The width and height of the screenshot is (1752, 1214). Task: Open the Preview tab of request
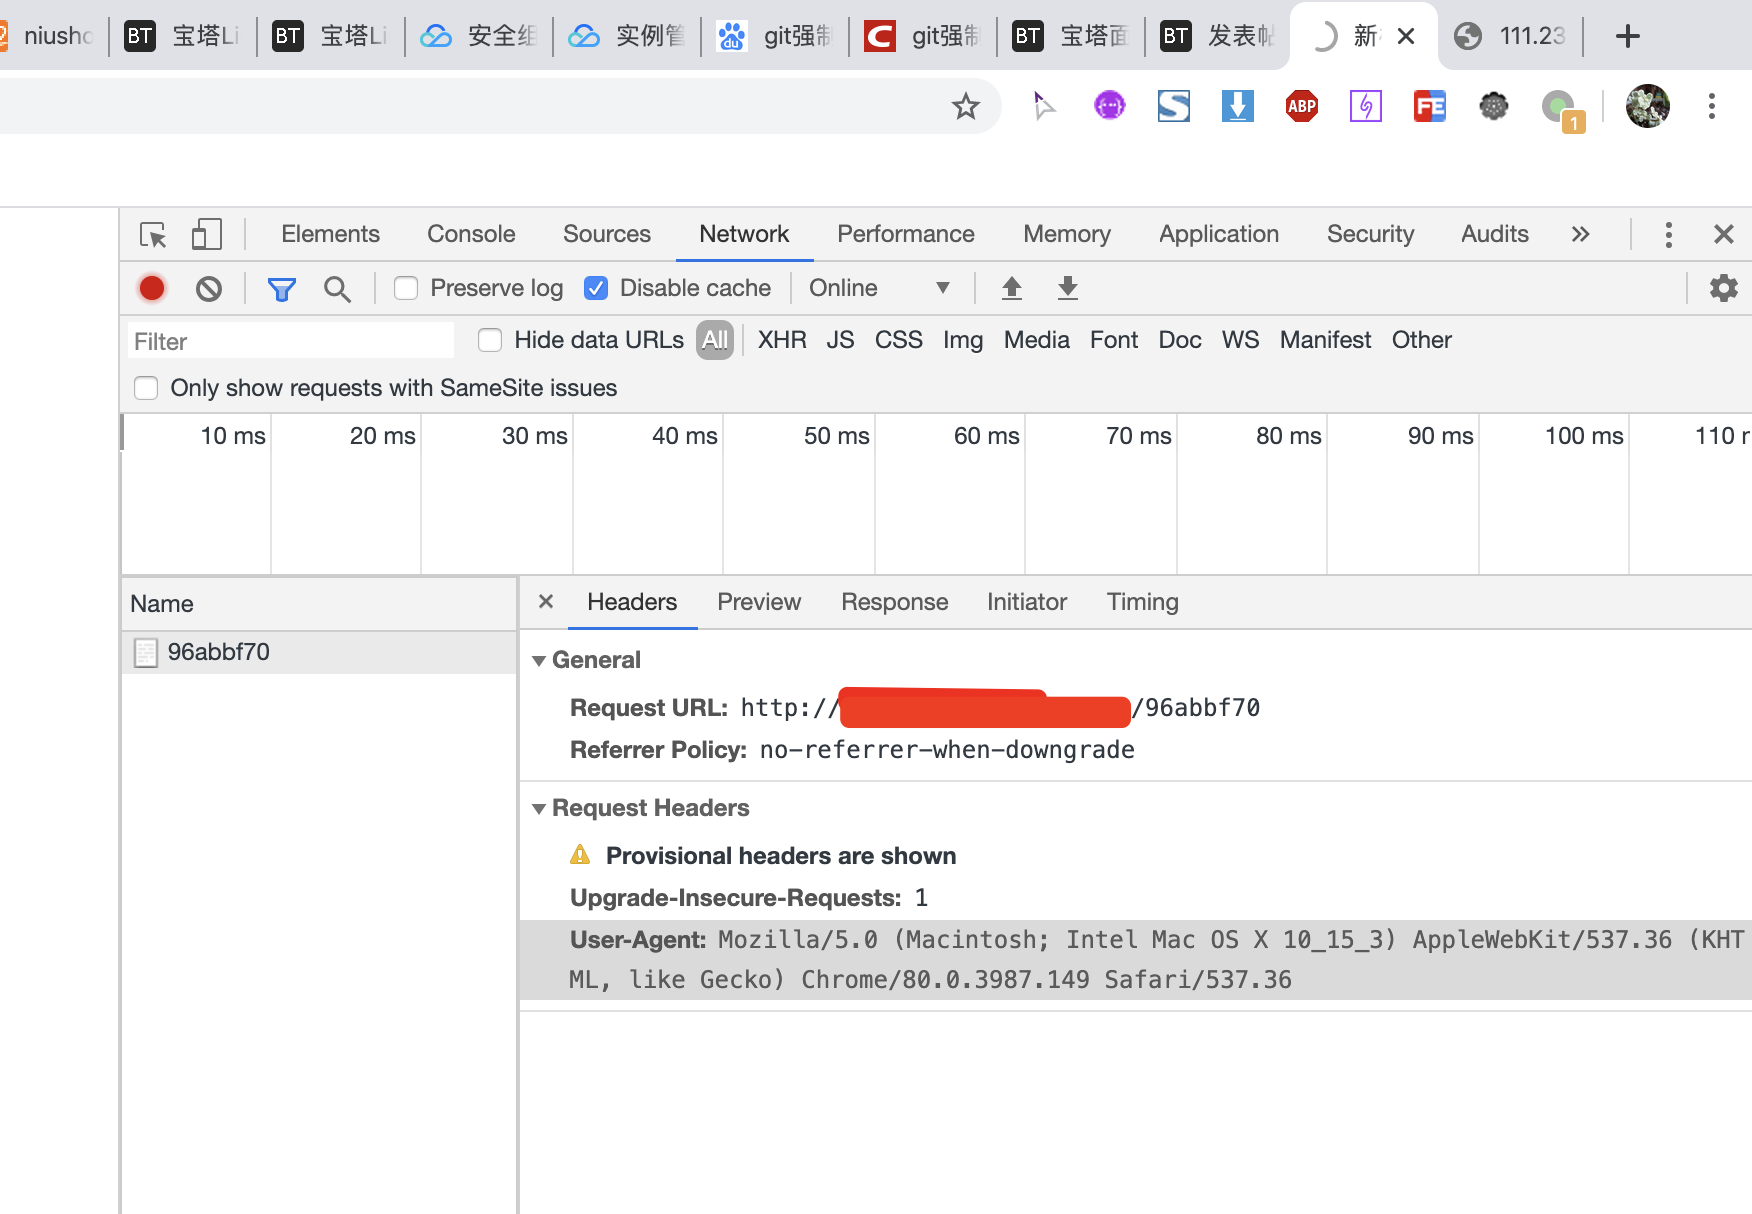point(759,602)
